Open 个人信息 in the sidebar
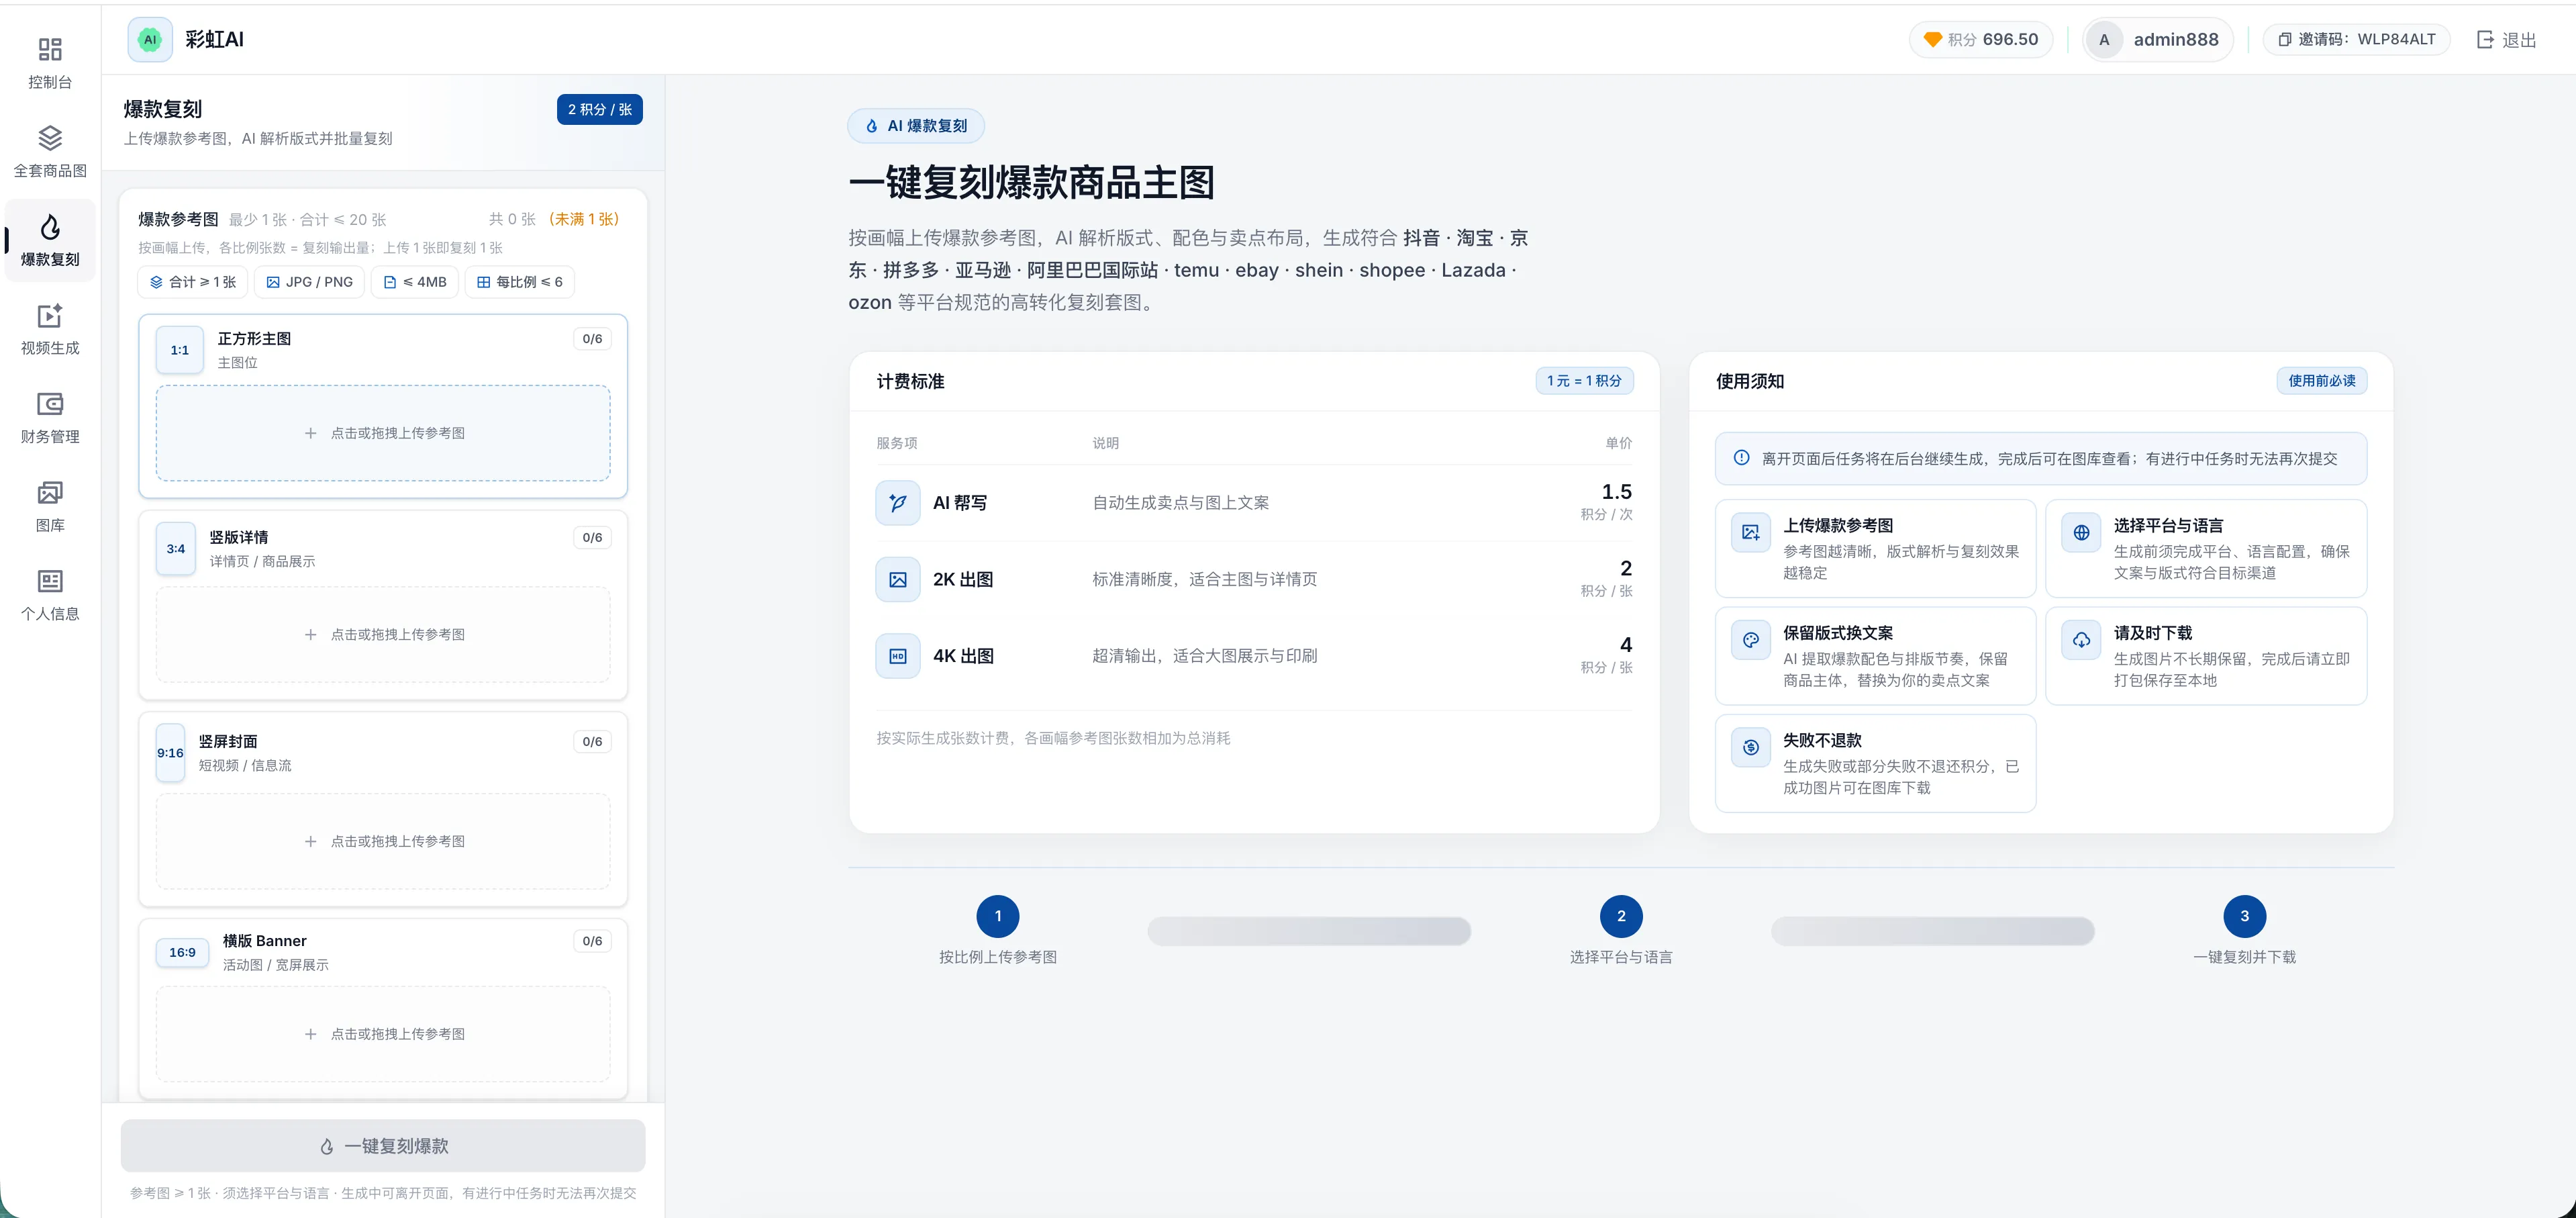 point(50,595)
